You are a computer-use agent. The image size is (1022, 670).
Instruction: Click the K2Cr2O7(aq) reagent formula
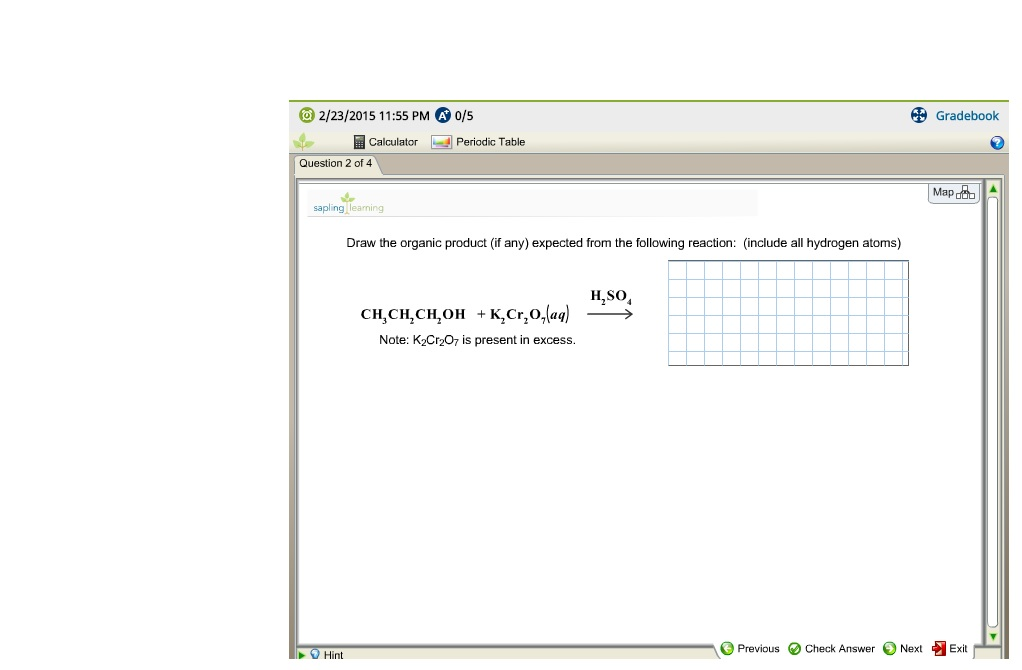coord(529,315)
